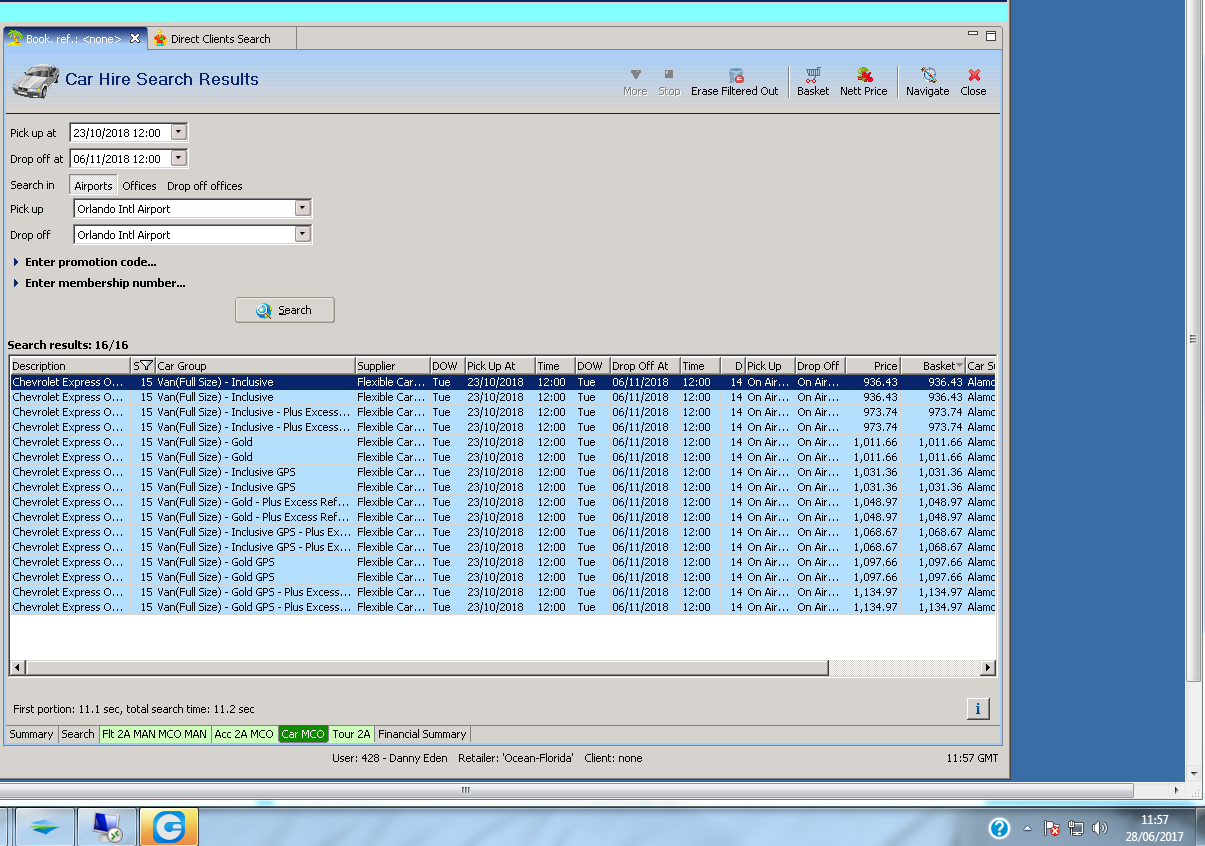Close the Book. ref. tab
Image resolution: width=1205 pixels, height=846 pixels.
pos(135,38)
